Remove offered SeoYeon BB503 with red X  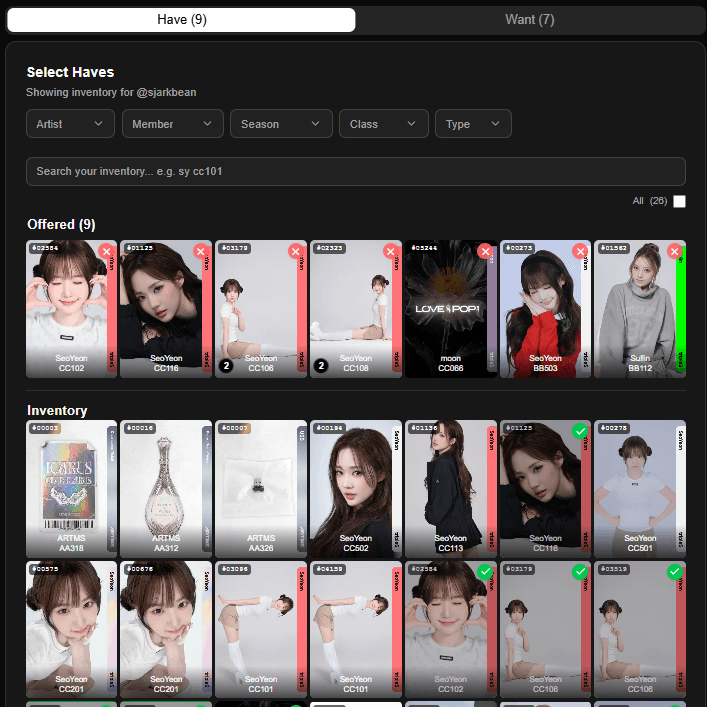[580, 251]
